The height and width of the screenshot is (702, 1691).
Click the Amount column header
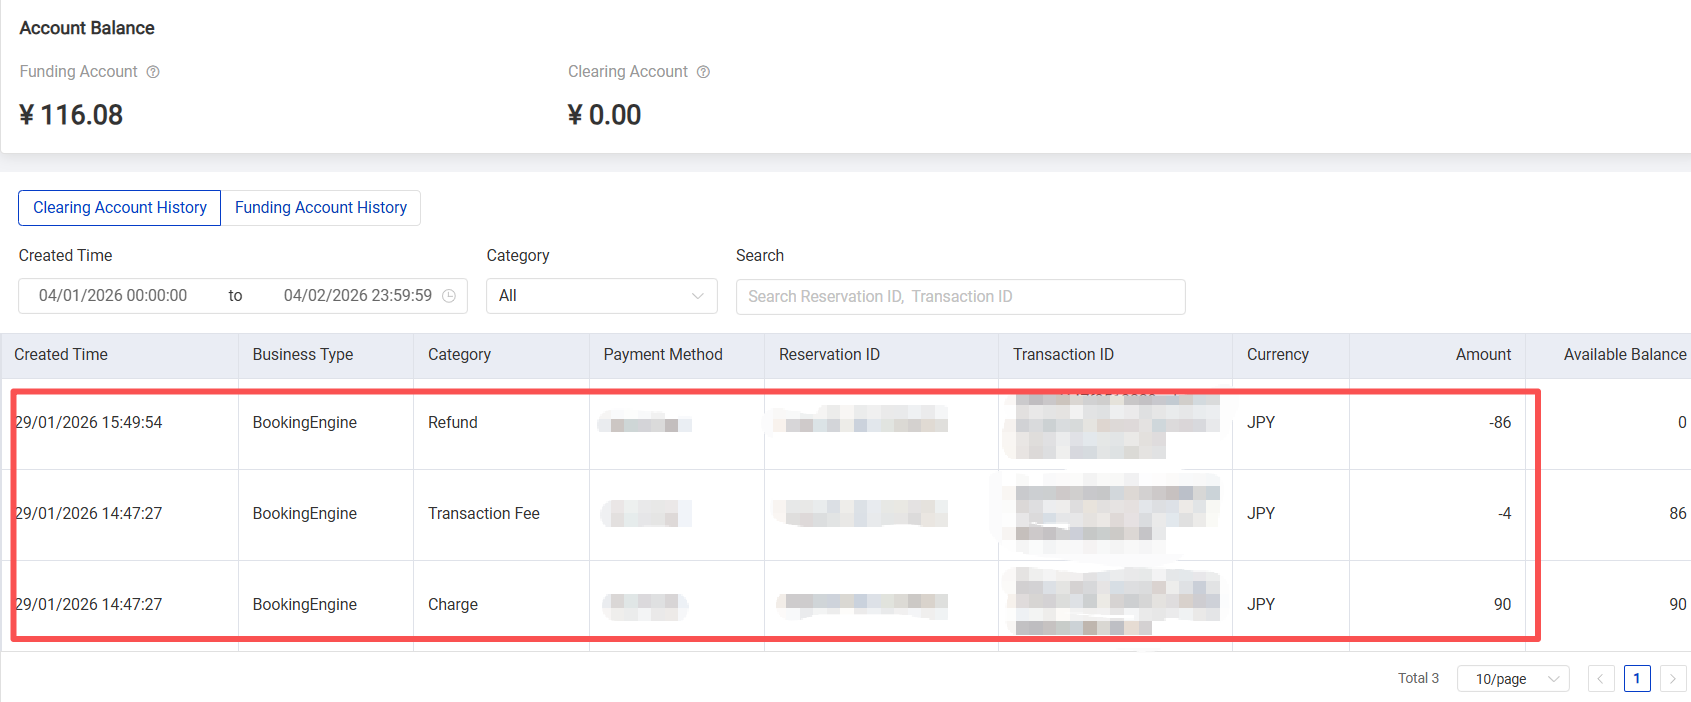(1483, 355)
